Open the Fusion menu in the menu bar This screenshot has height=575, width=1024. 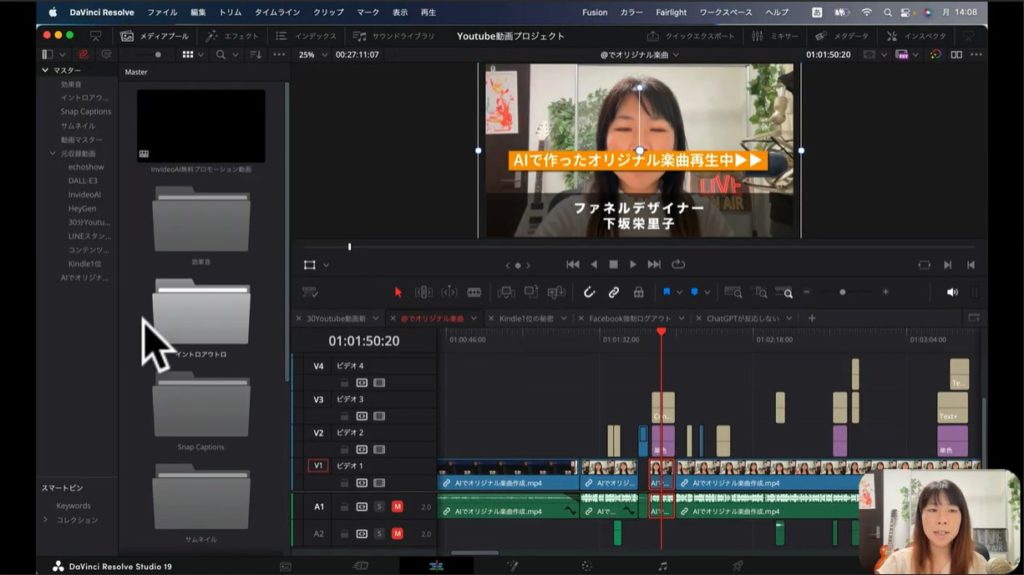[594, 12]
